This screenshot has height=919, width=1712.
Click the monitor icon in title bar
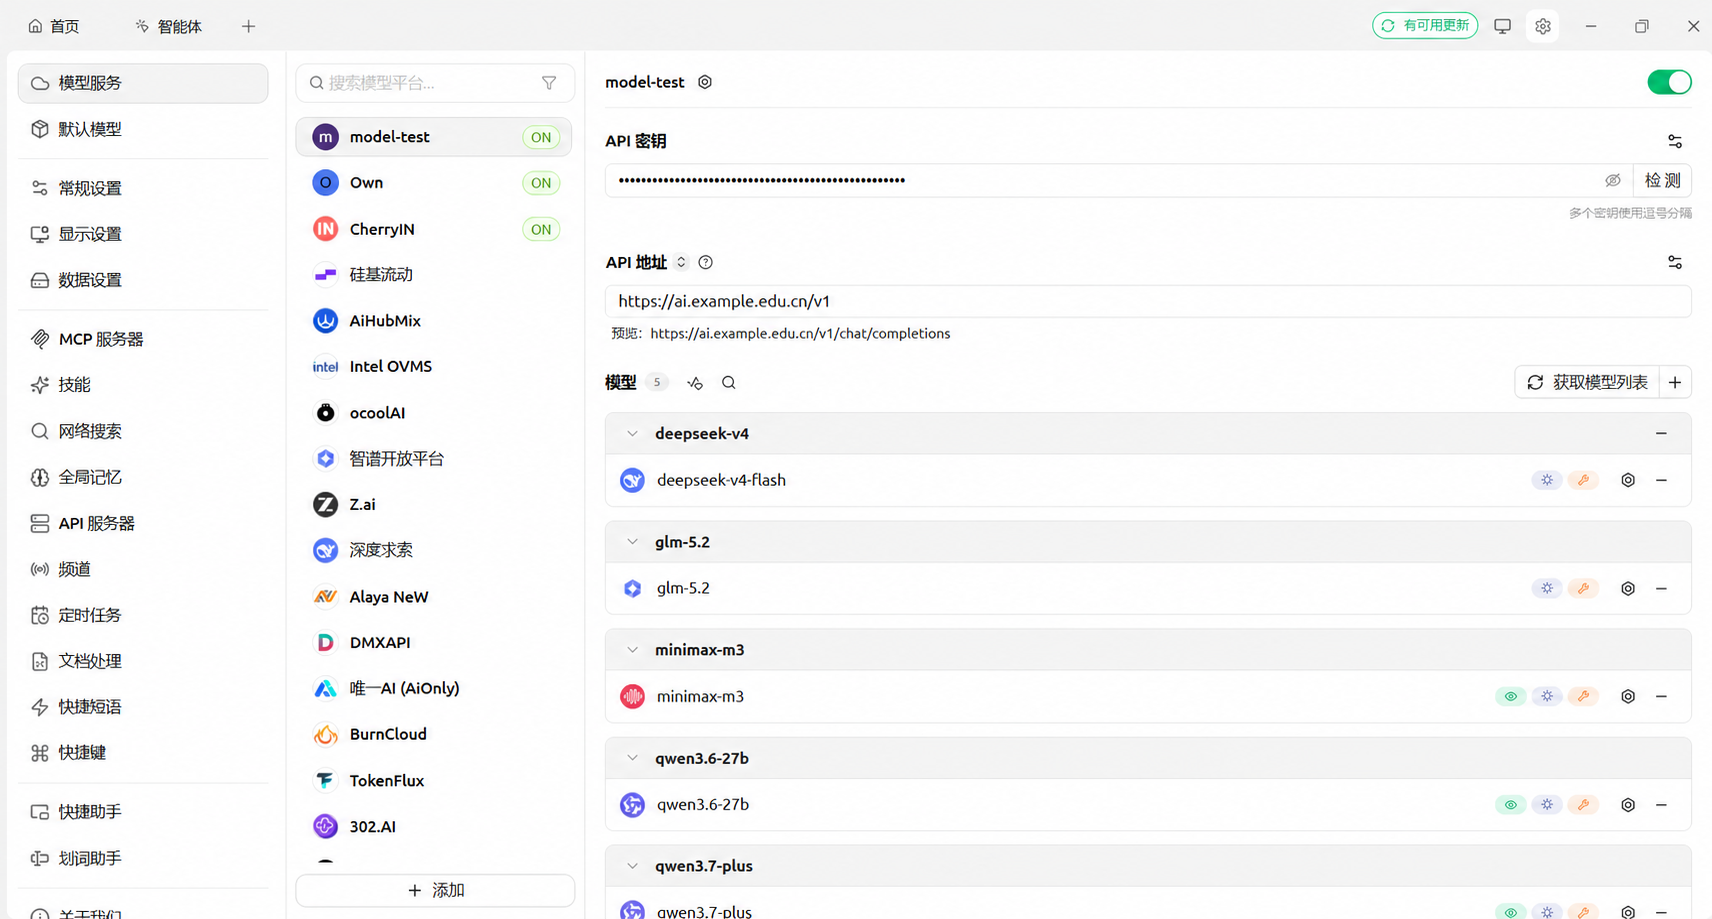click(x=1502, y=26)
